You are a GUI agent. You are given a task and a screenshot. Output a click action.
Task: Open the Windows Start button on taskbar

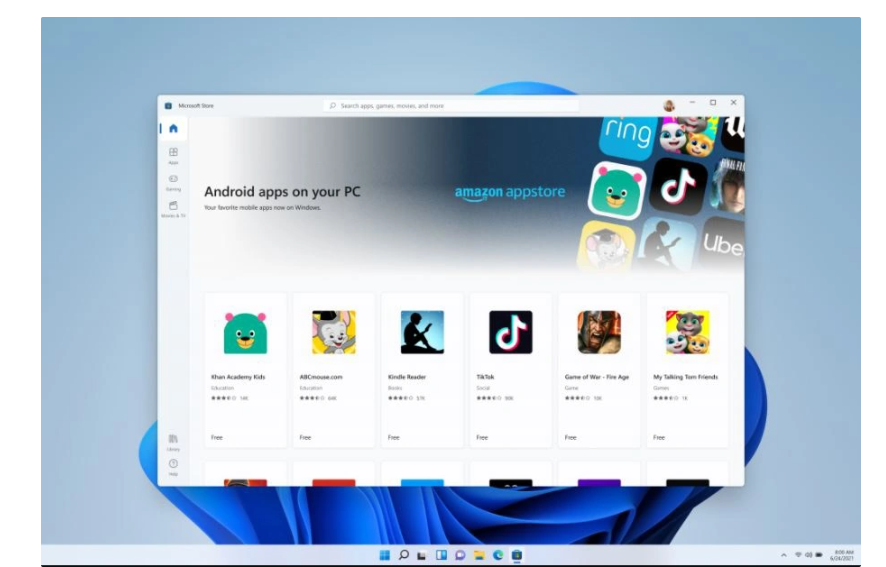point(385,555)
